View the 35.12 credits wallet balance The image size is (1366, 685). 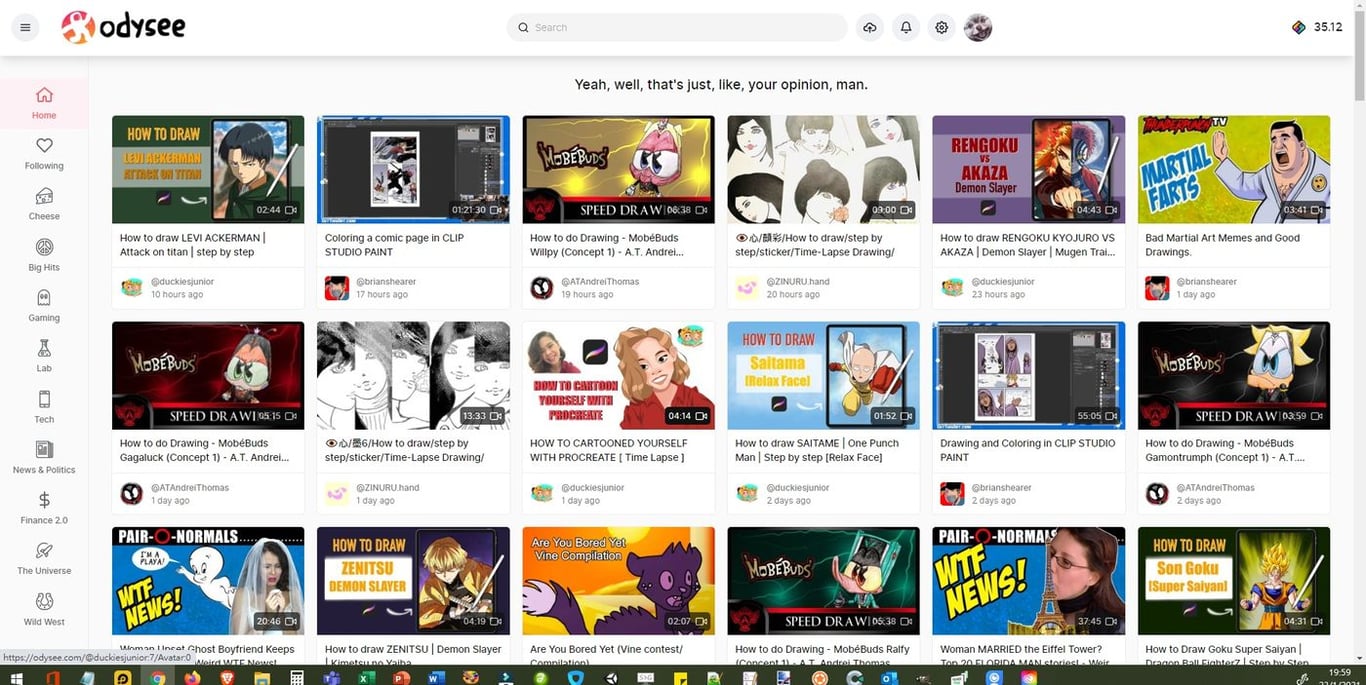[x=1317, y=27]
